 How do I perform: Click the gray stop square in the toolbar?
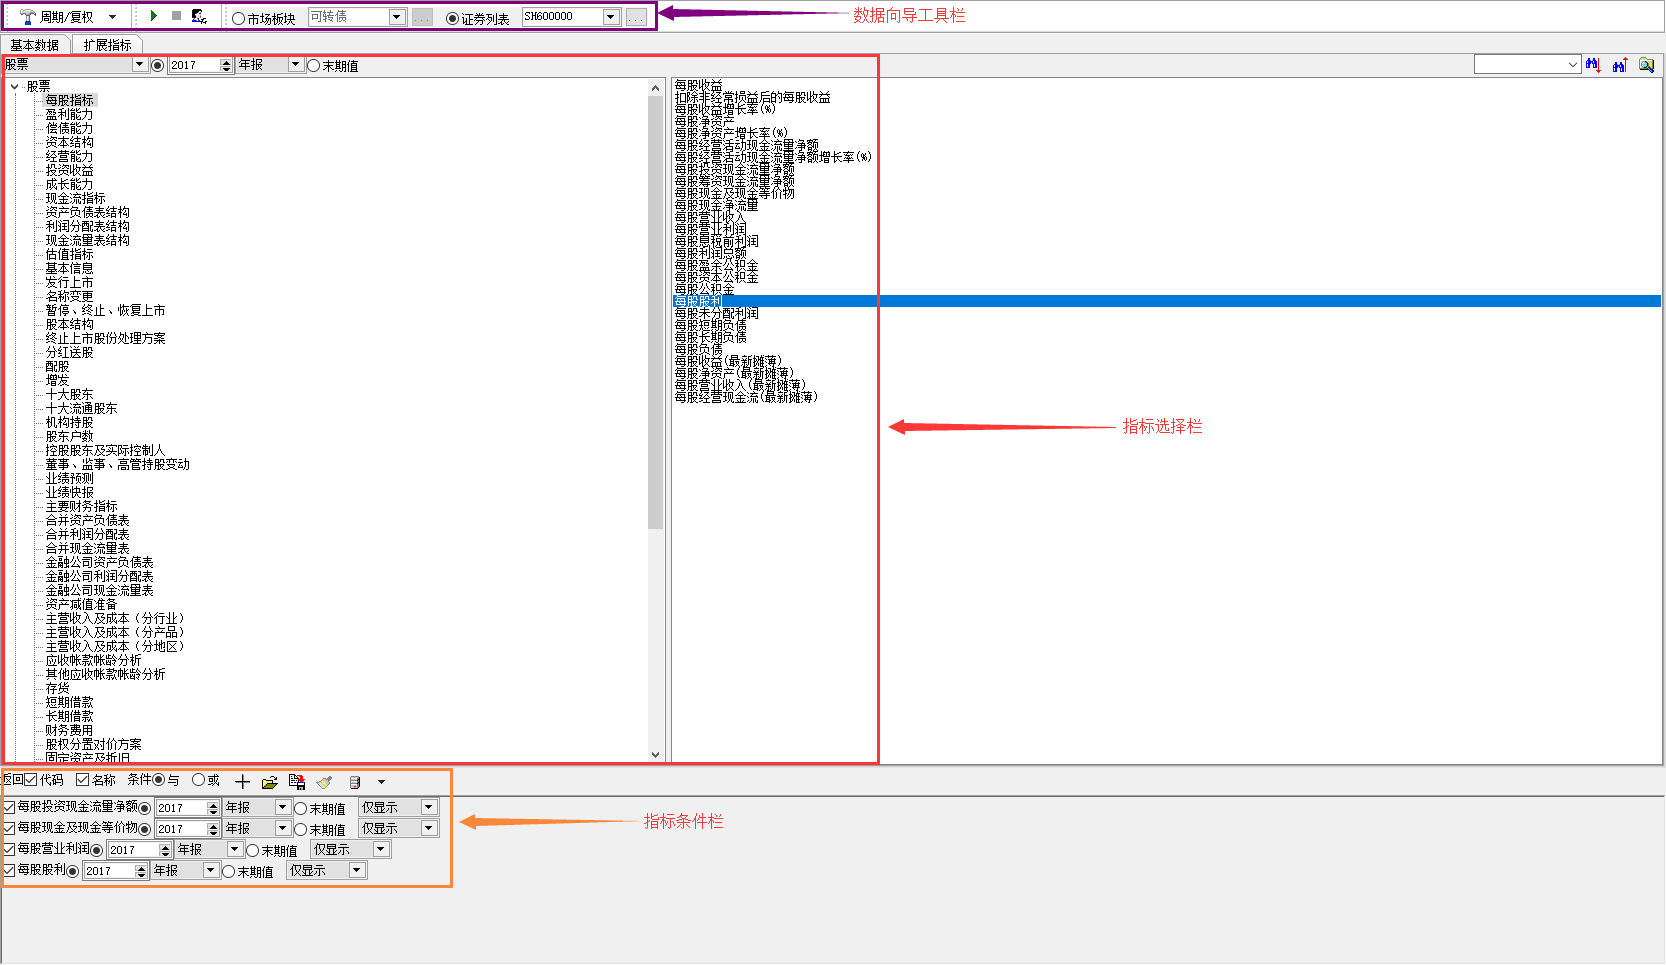[176, 16]
